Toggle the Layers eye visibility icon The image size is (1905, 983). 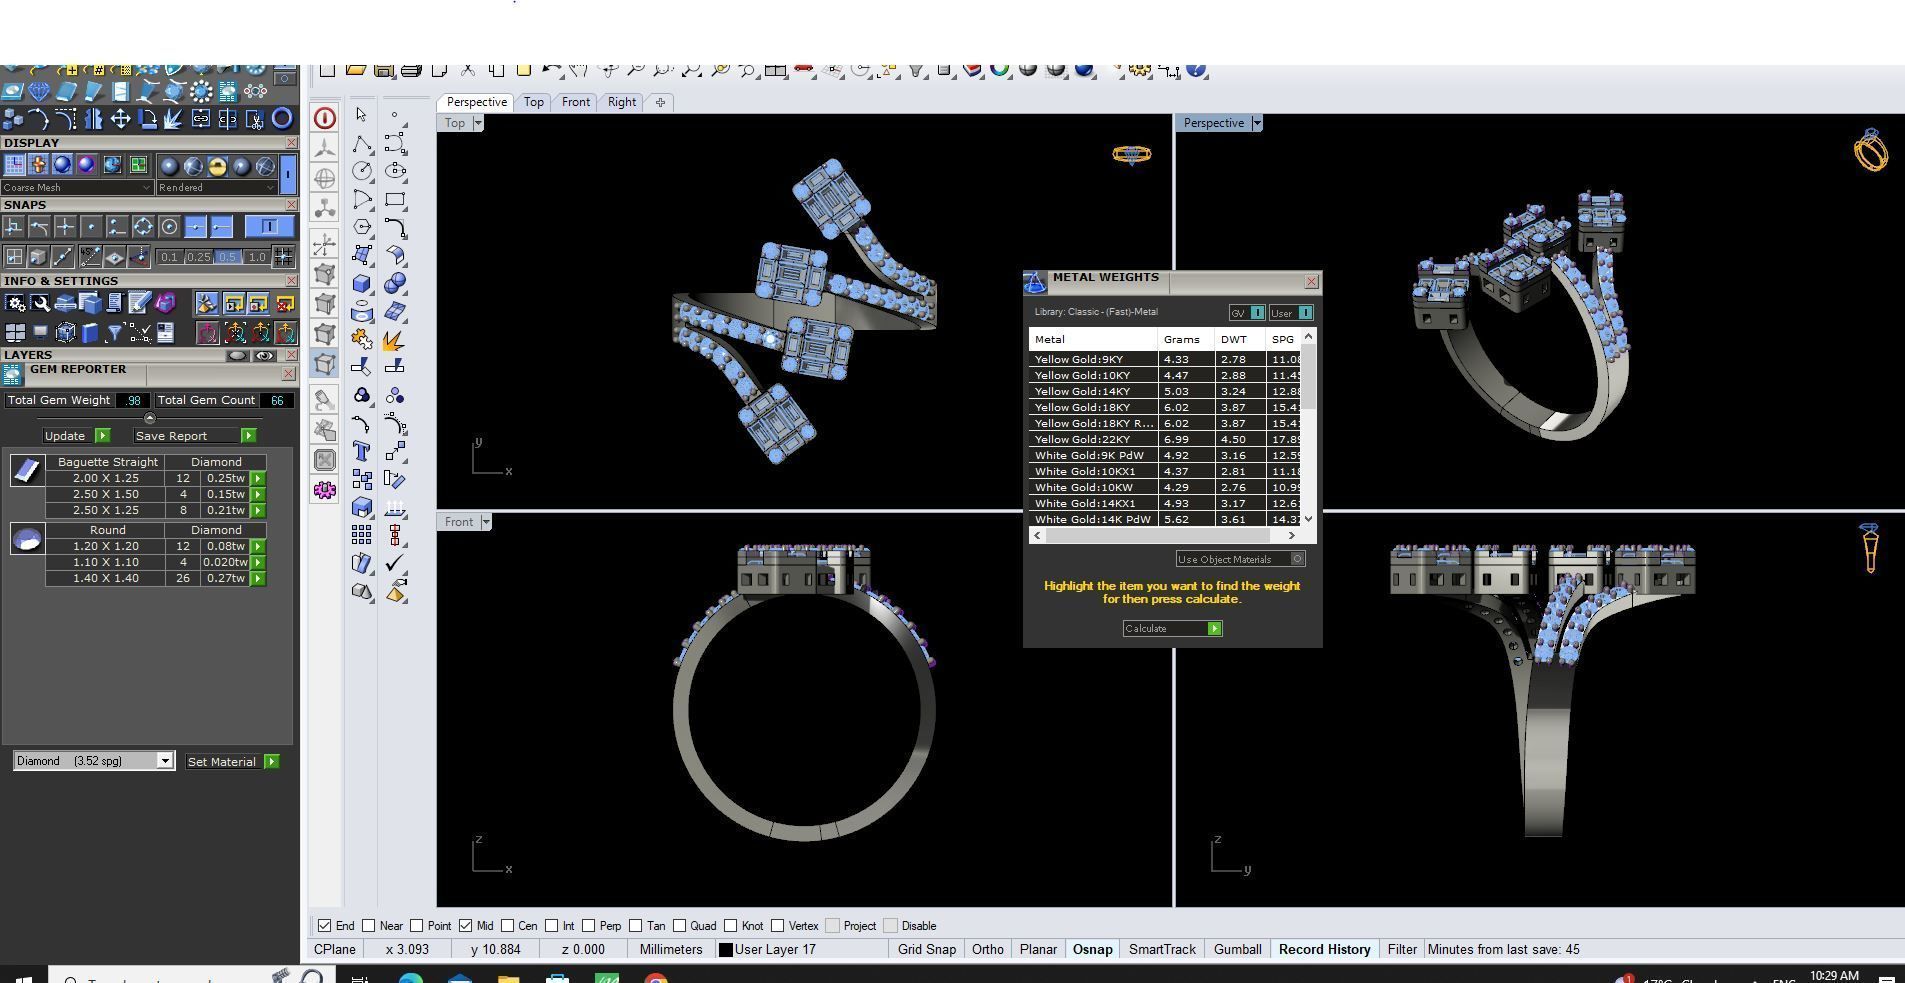[x=264, y=355]
